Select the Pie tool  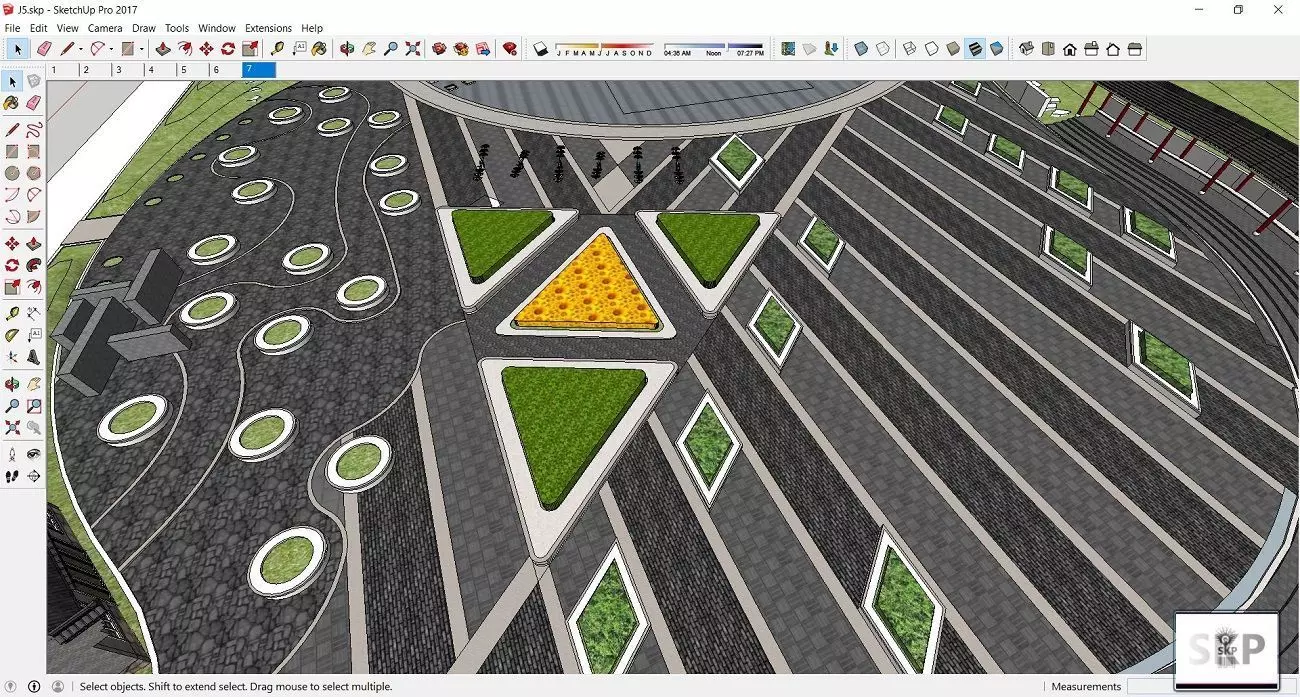(33, 216)
